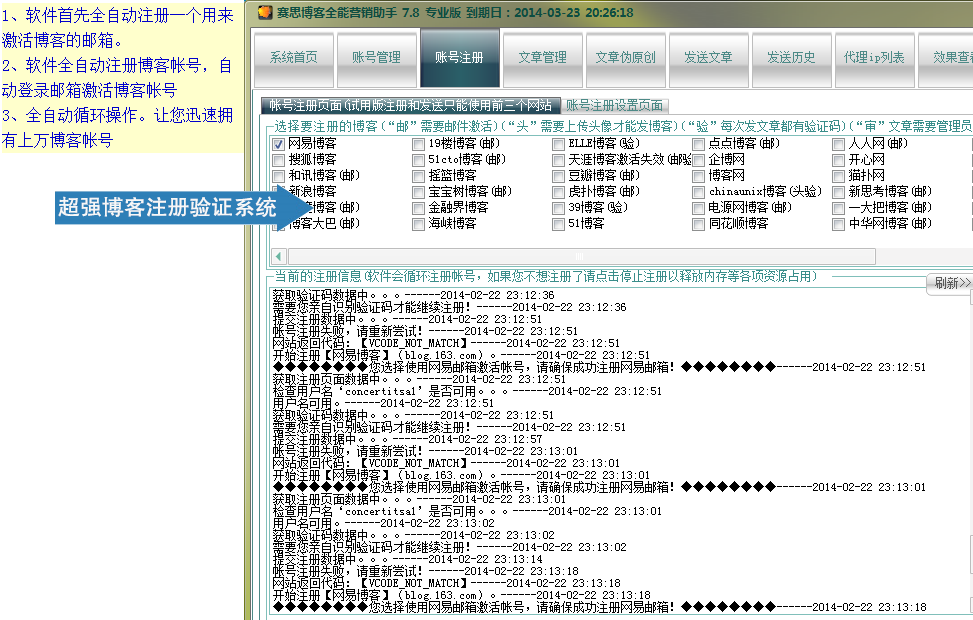Viewport: 973px width, 620px height.
Task: Switch to the 发送历史 tab
Action: (x=792, y=59)
